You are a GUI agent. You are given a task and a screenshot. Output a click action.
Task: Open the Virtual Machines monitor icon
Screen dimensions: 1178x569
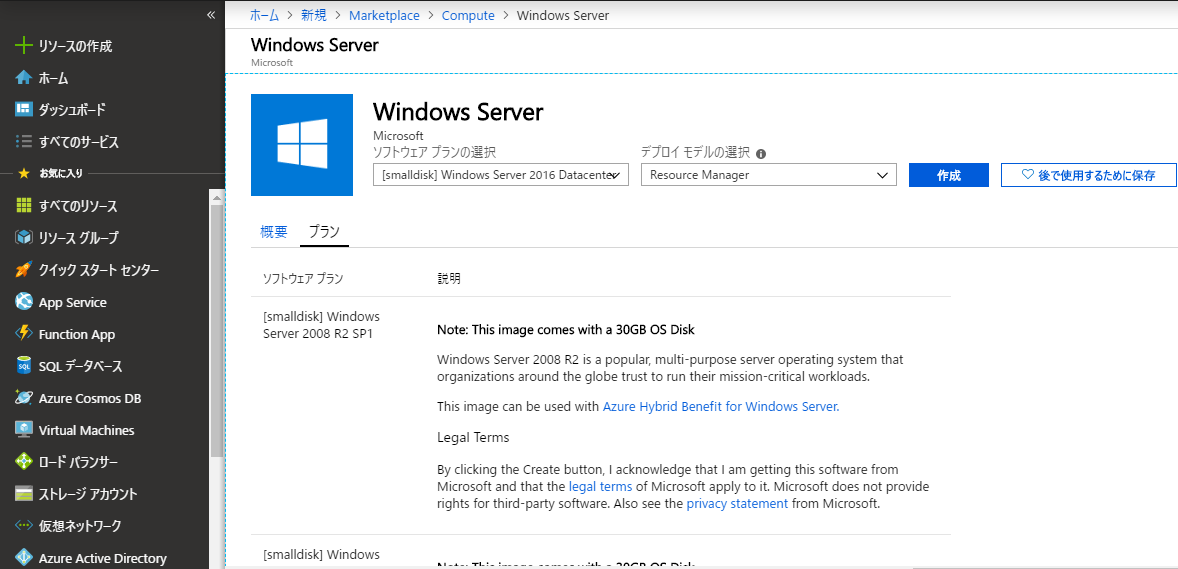(24, 430)
